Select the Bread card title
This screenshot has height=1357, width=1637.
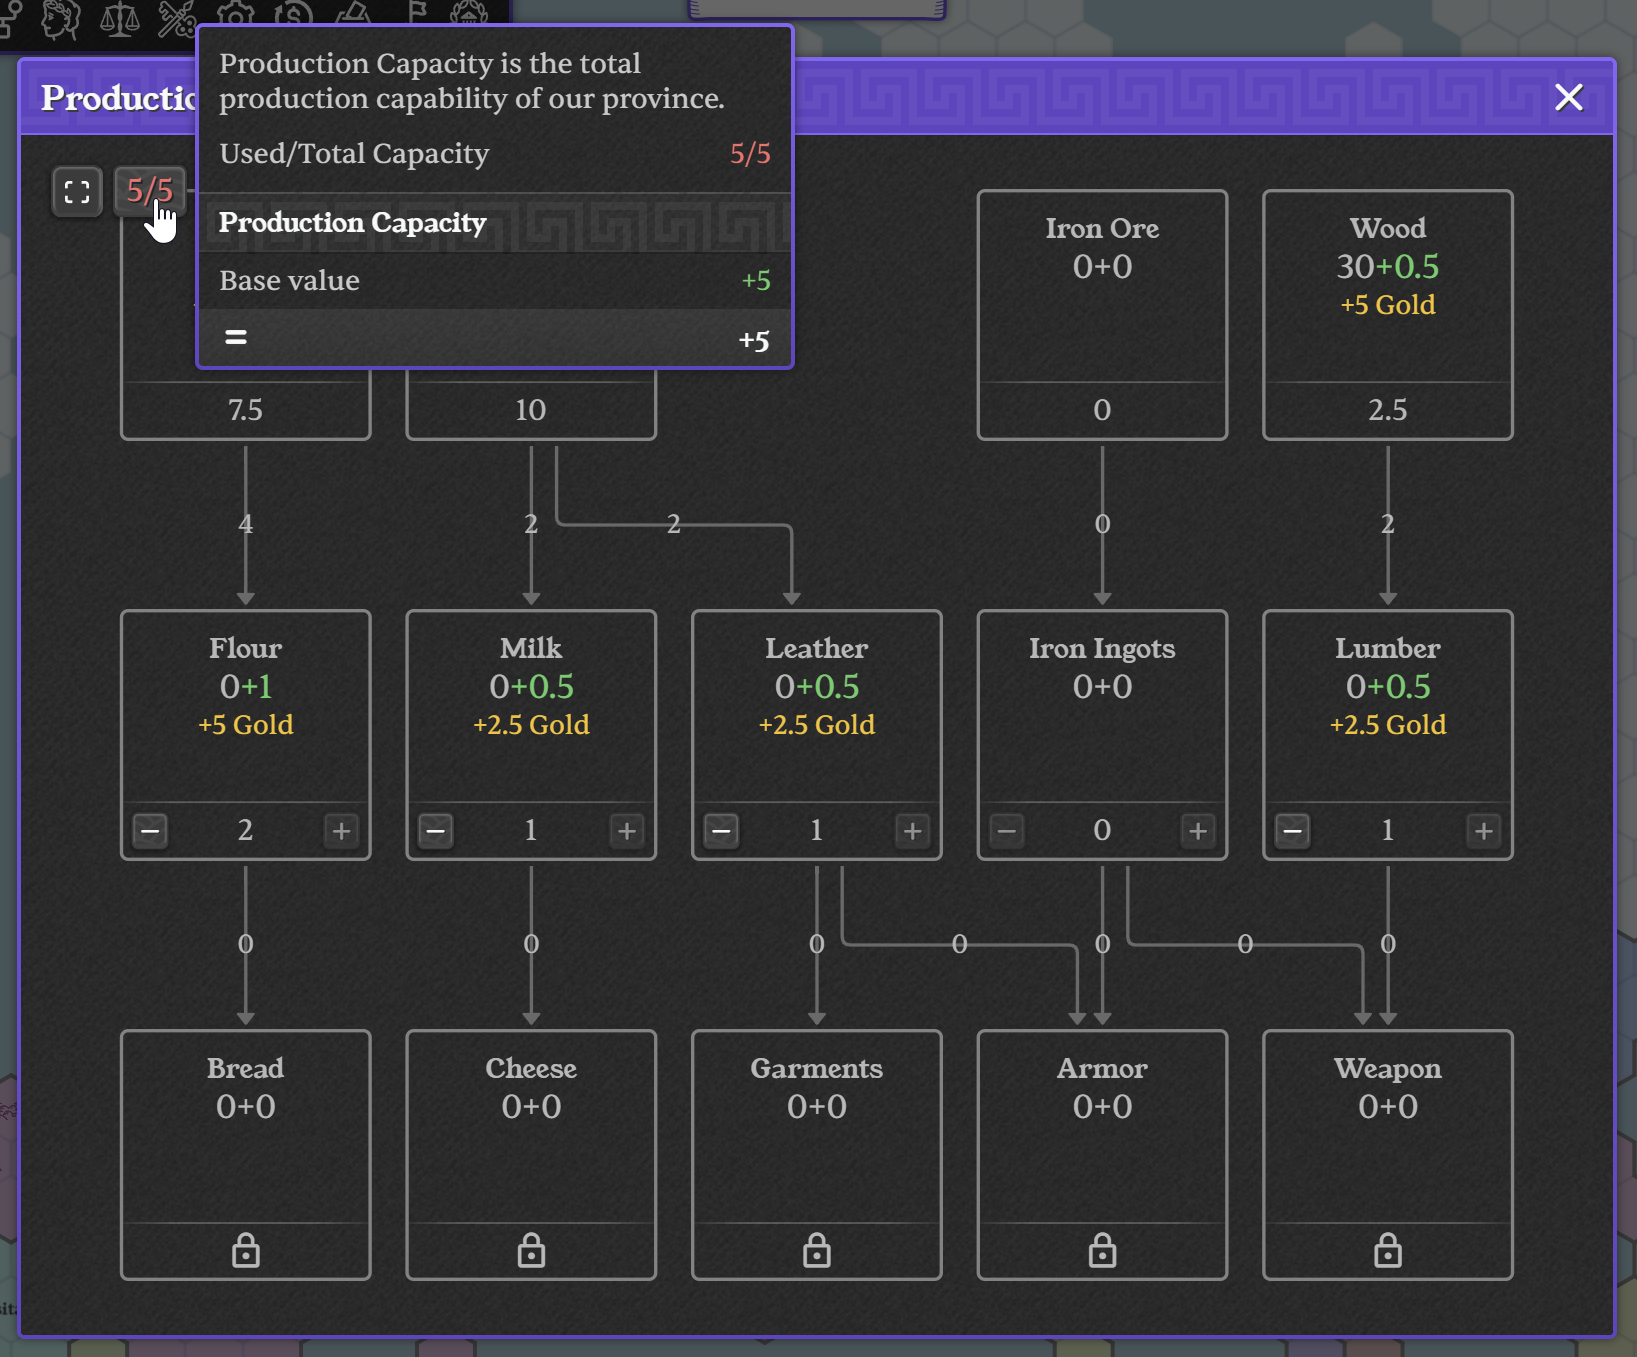[x=246, y=1068]
